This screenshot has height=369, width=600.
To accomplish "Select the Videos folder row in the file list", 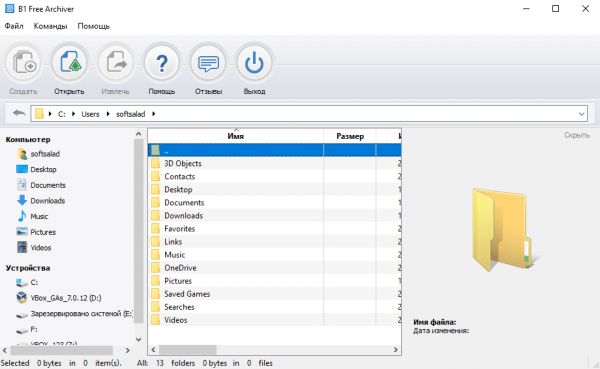I will (x=274, y=320).
